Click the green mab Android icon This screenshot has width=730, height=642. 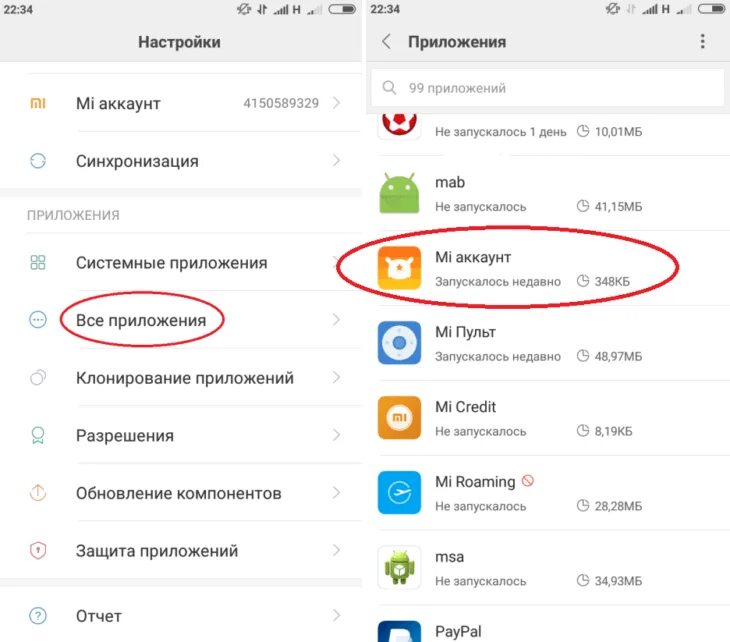tap(399, 193)
